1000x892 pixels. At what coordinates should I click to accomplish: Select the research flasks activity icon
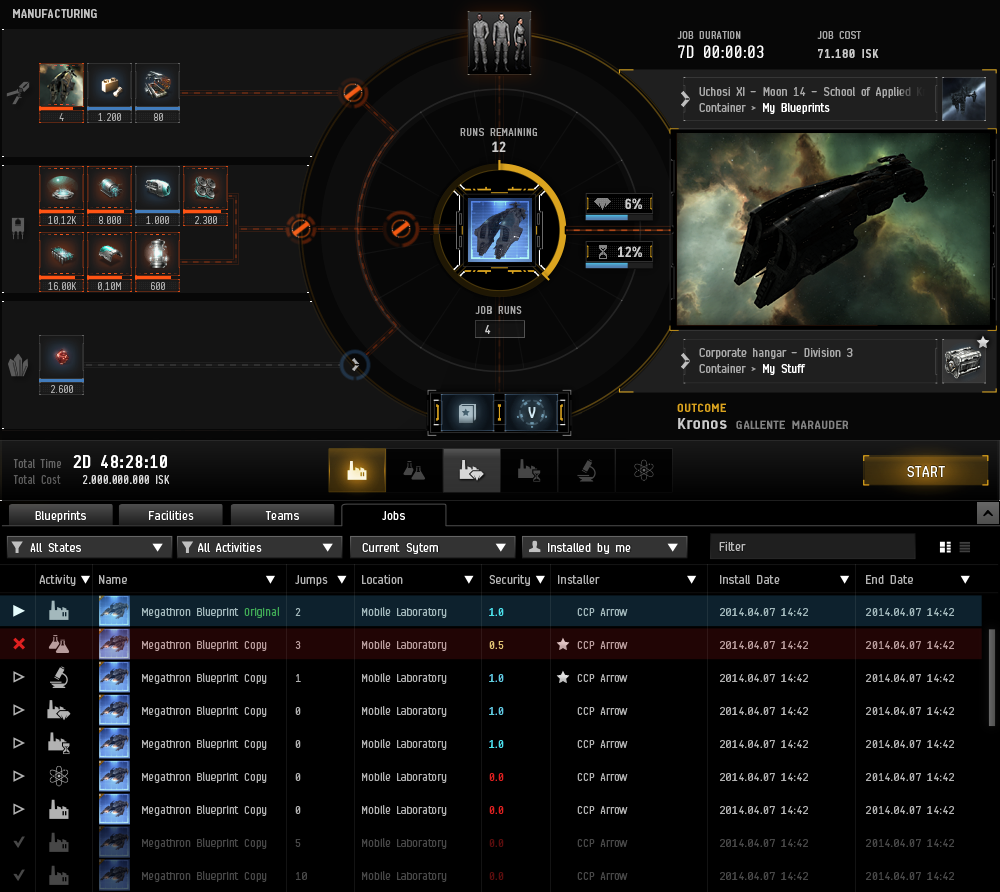(414, 471)
